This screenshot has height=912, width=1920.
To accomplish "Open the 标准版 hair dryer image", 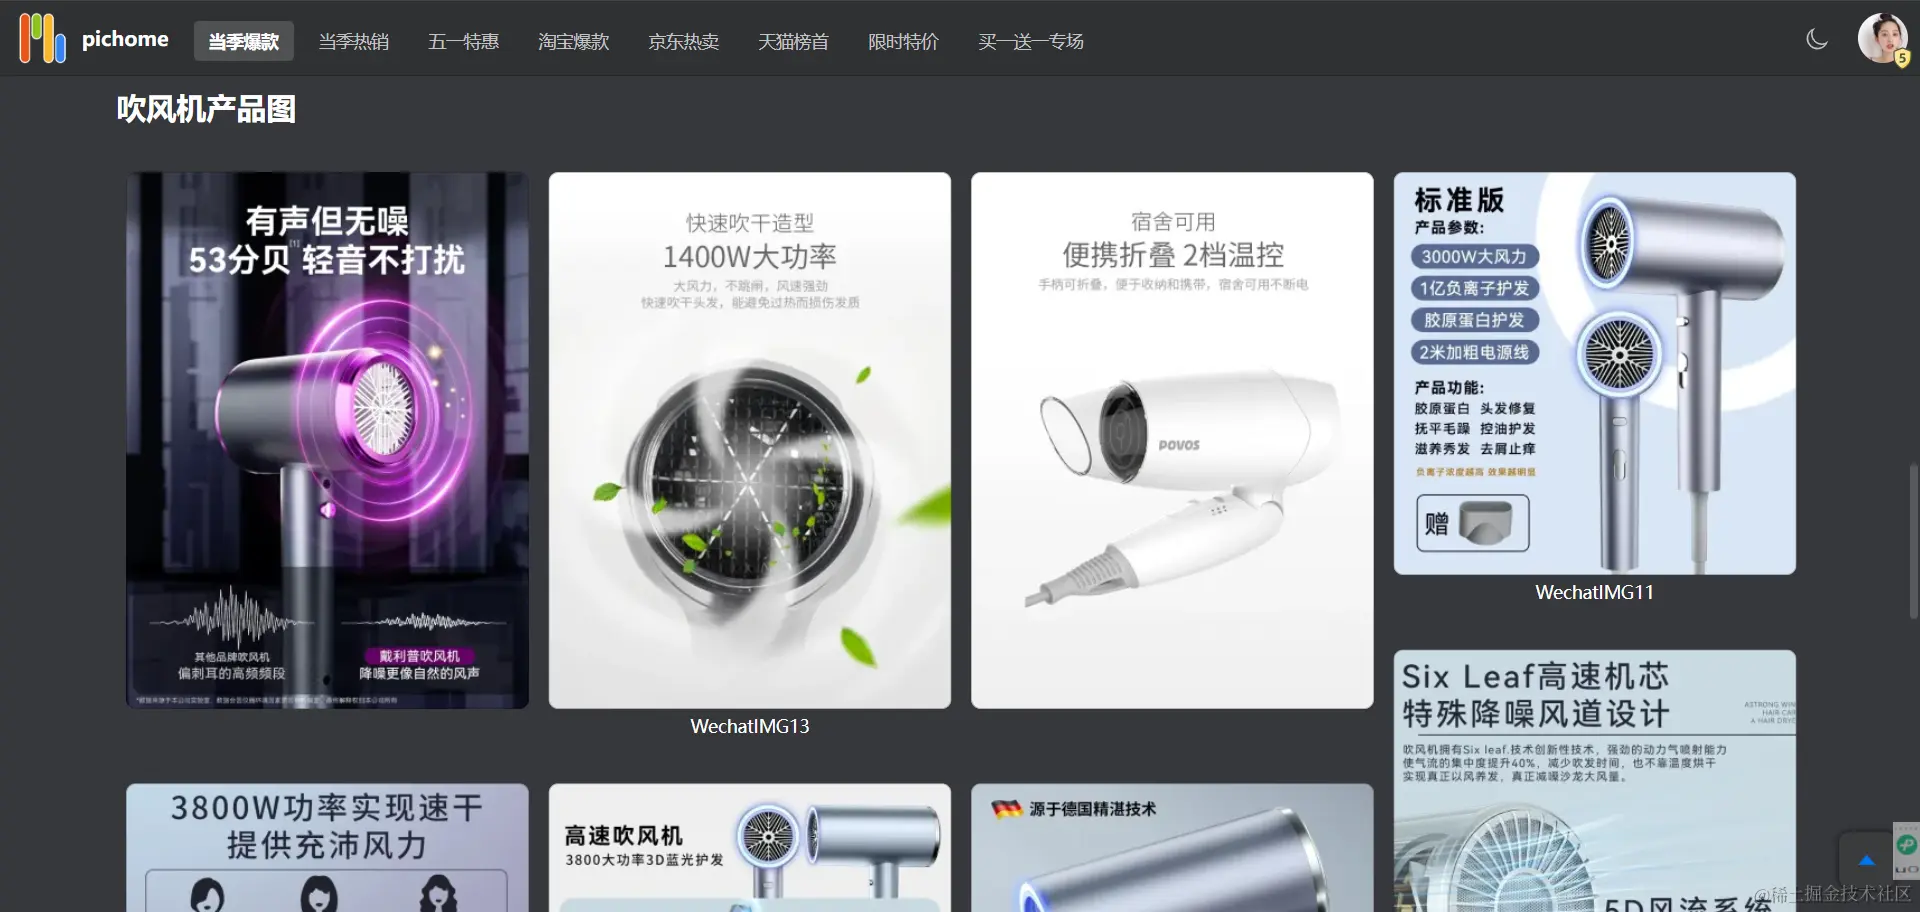I will point(1595,373).
